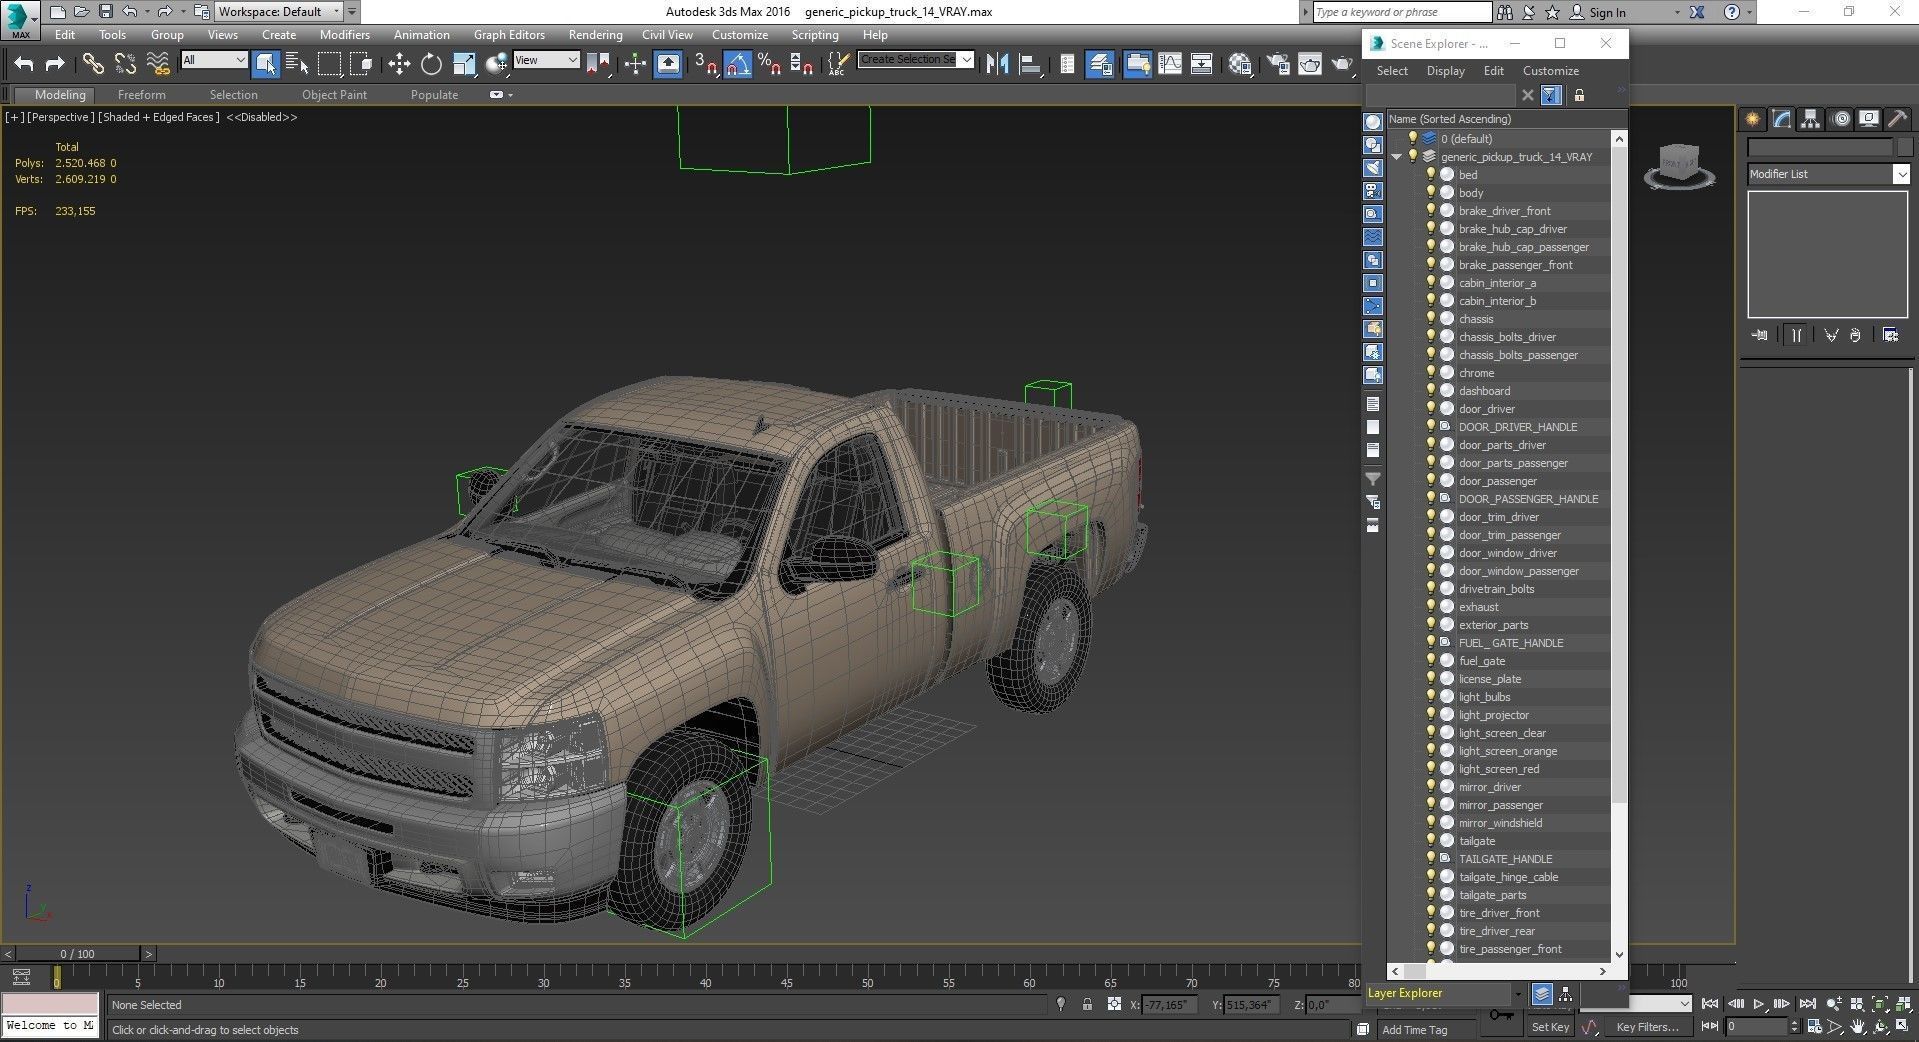The image size is (1919, 1042).
Task: Choose the Select and Move tool
Action: [399, 64]
